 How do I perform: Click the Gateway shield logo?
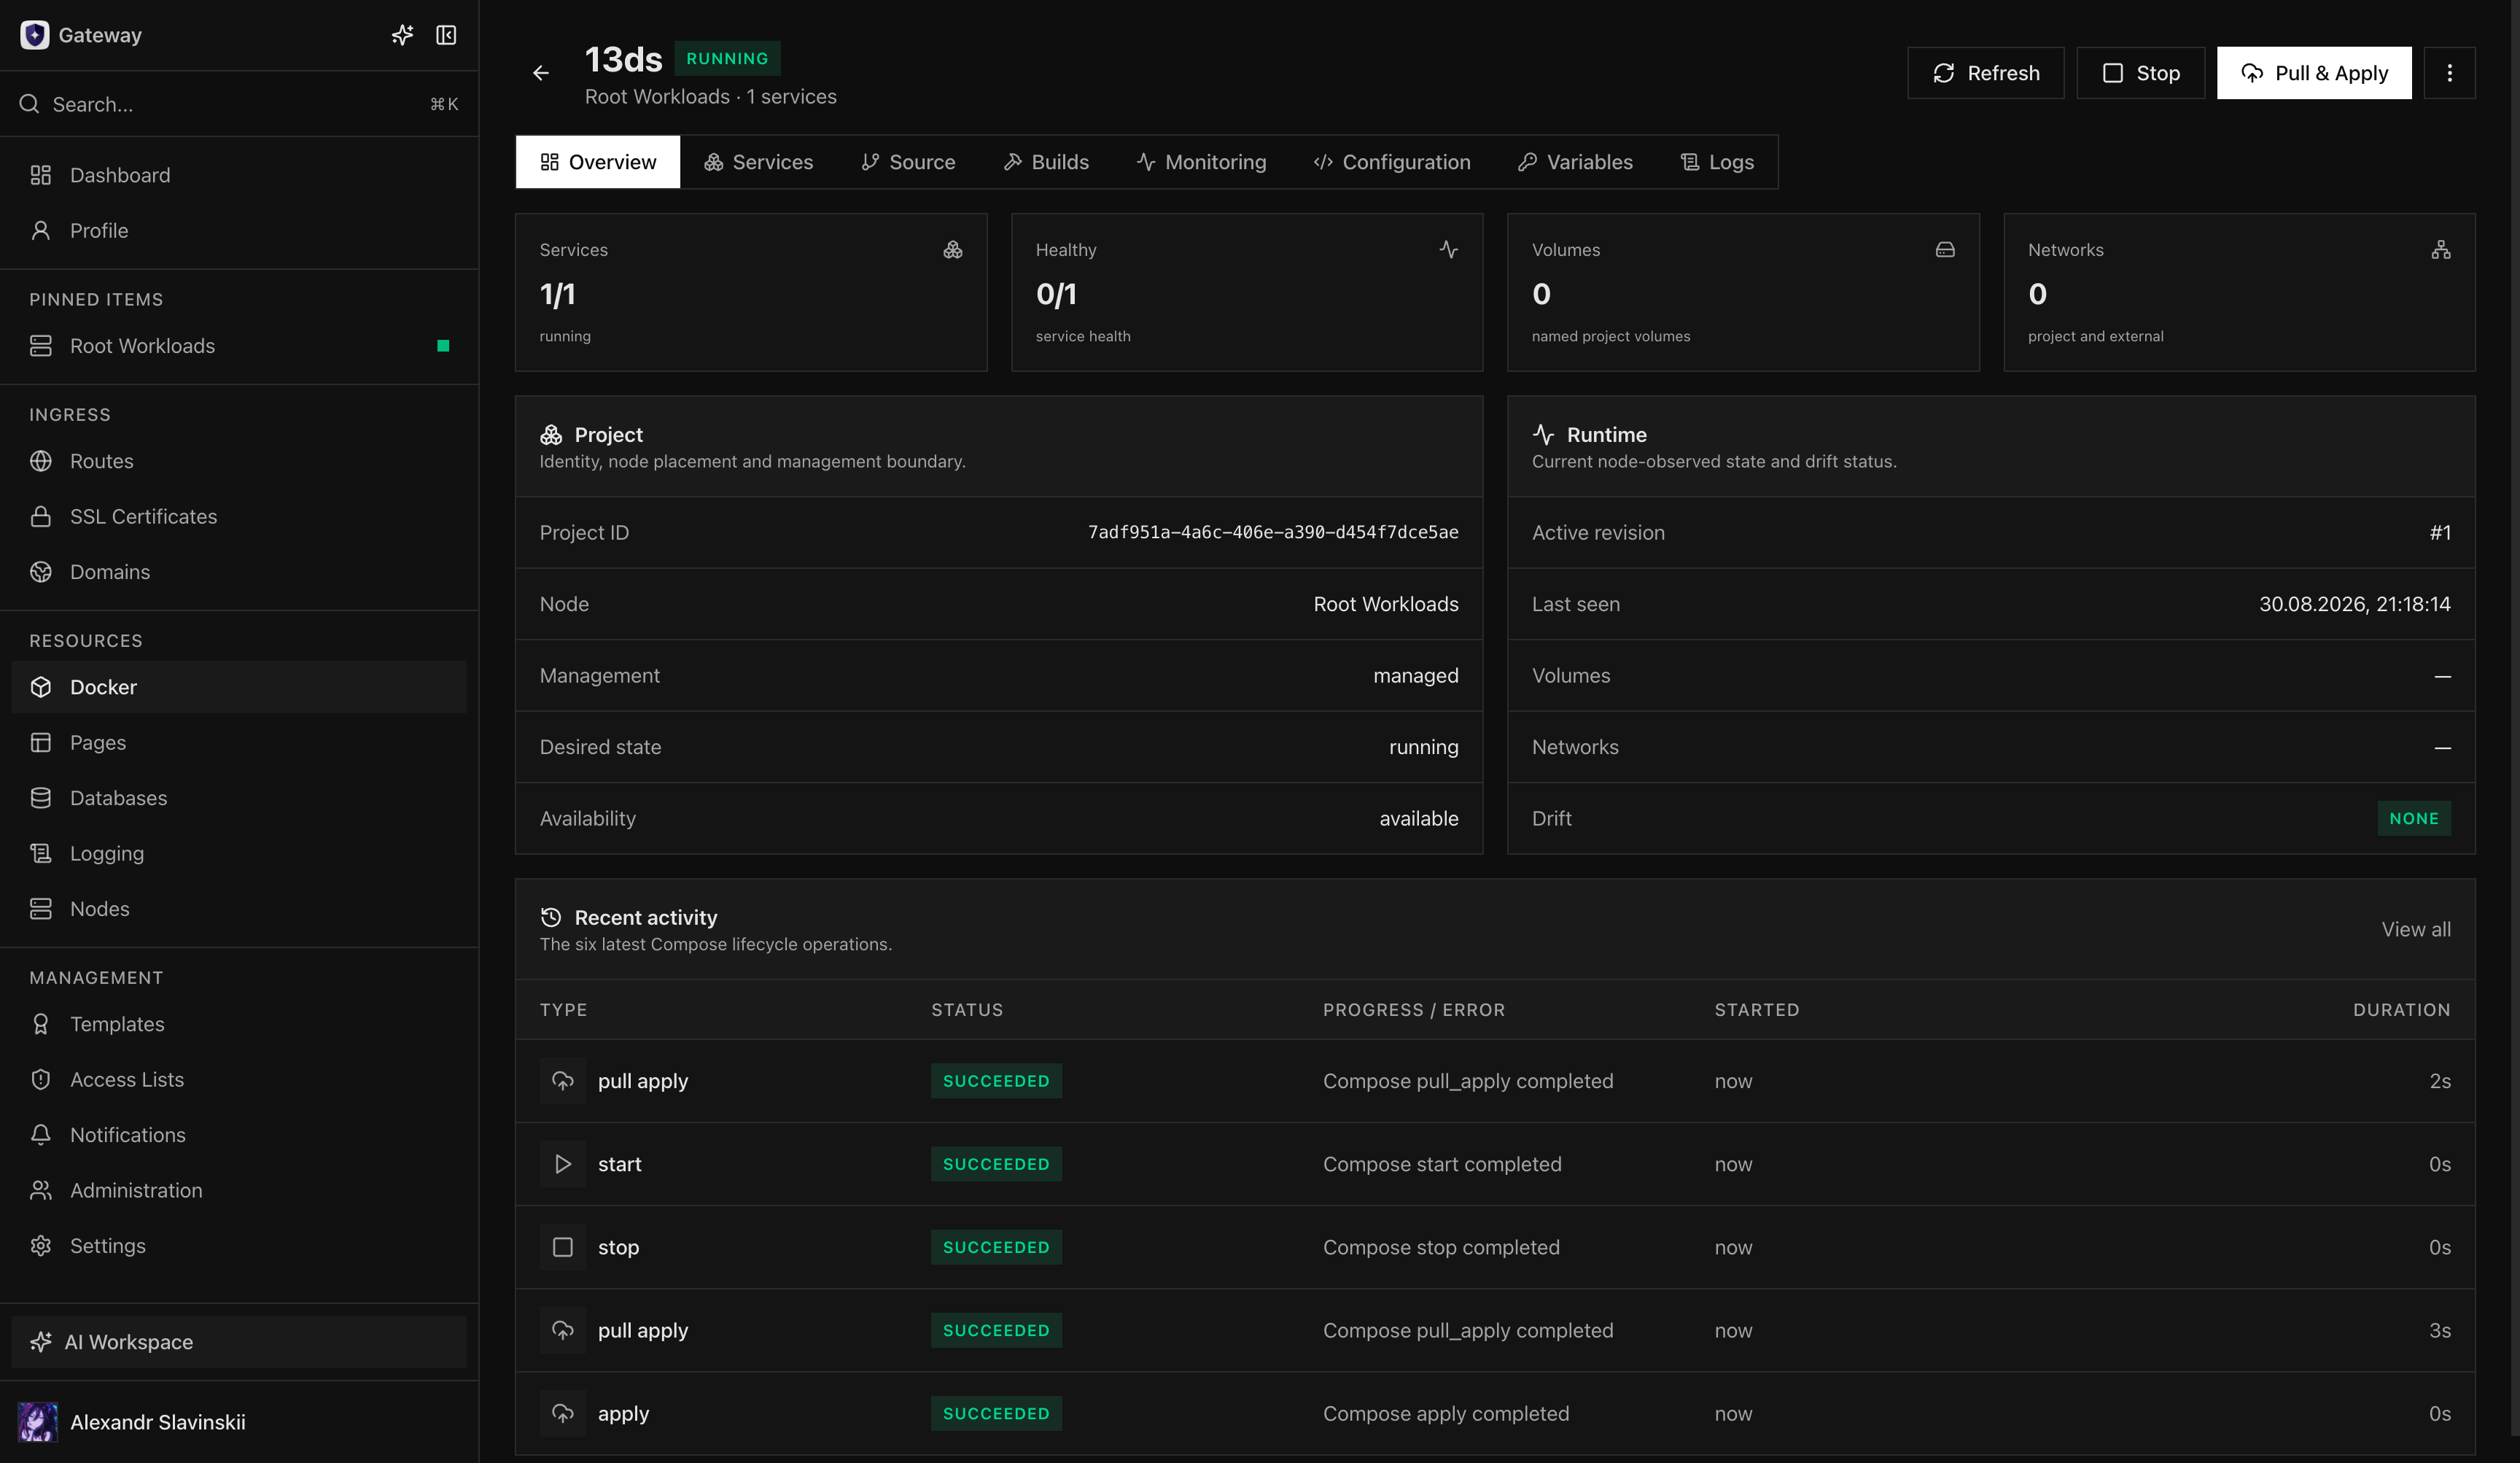[x=35, y=35]
